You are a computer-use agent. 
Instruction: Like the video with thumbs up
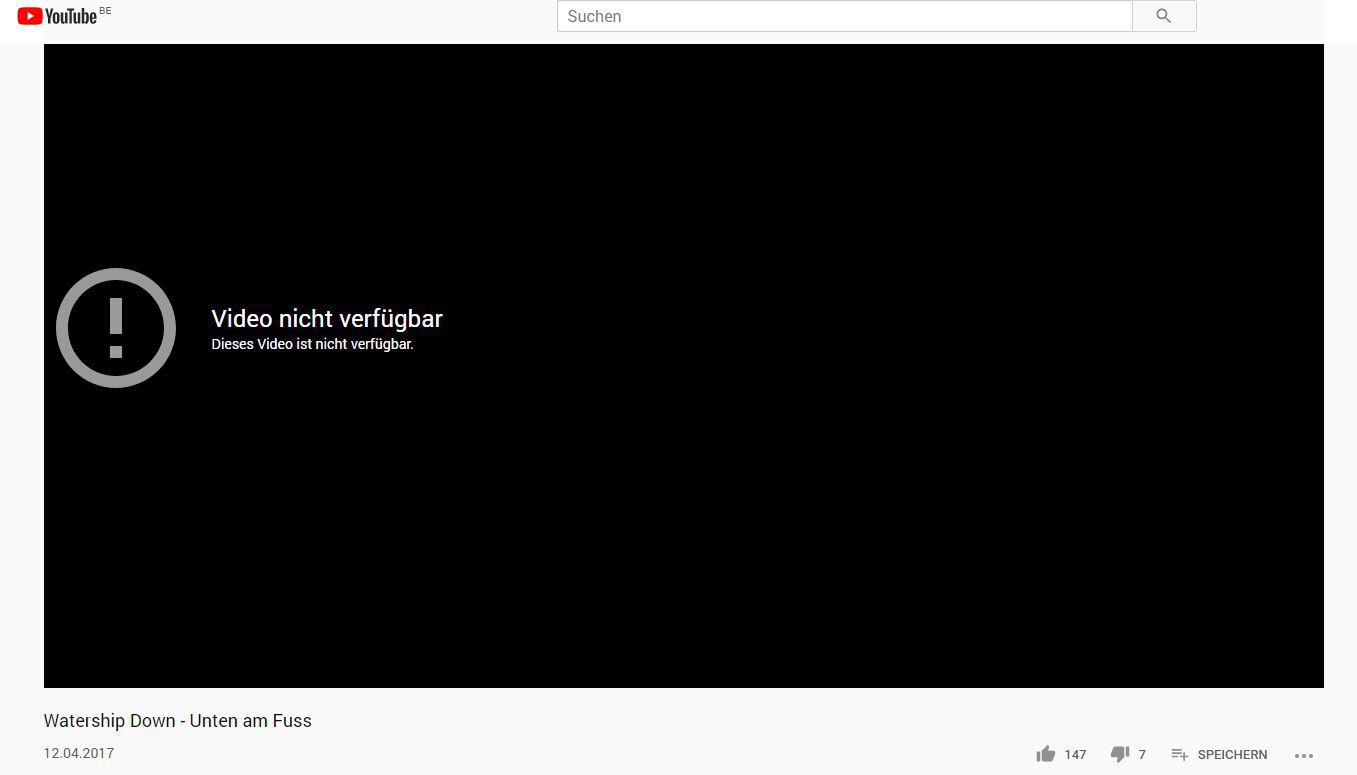point(1046,754)
